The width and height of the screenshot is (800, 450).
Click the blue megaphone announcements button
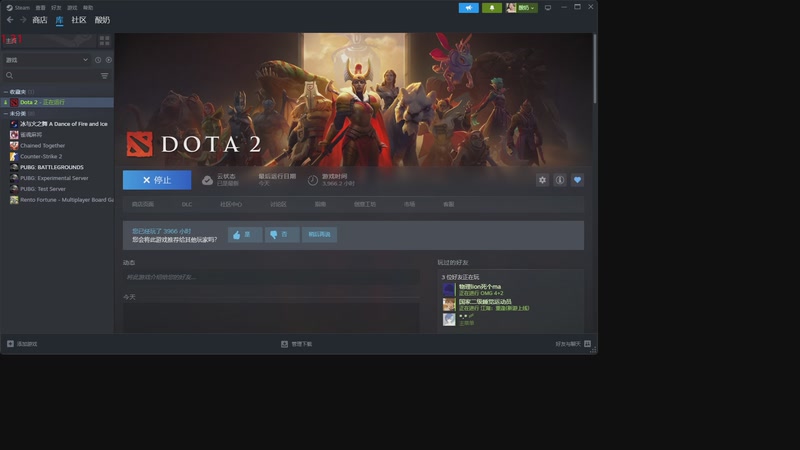[x=468, y=8]
